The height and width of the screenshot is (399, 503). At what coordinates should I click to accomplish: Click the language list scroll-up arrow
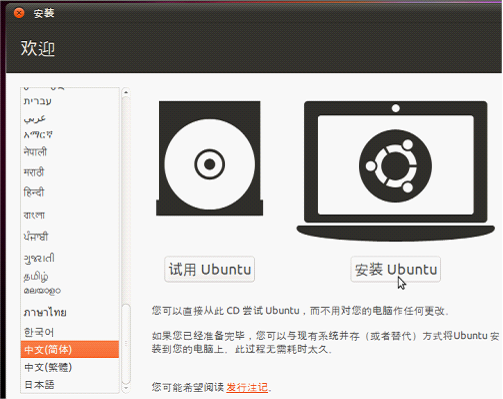tap(126, 91)
